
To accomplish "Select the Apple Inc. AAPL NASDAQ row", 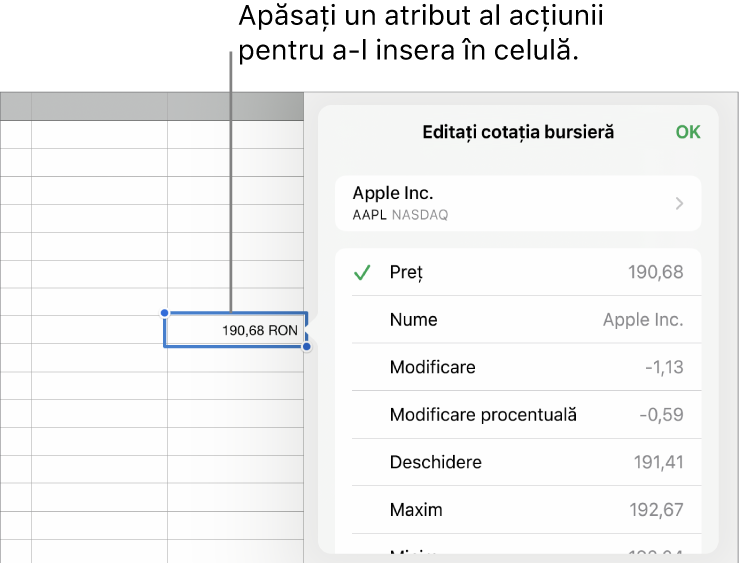I will [x=500, y=203].
